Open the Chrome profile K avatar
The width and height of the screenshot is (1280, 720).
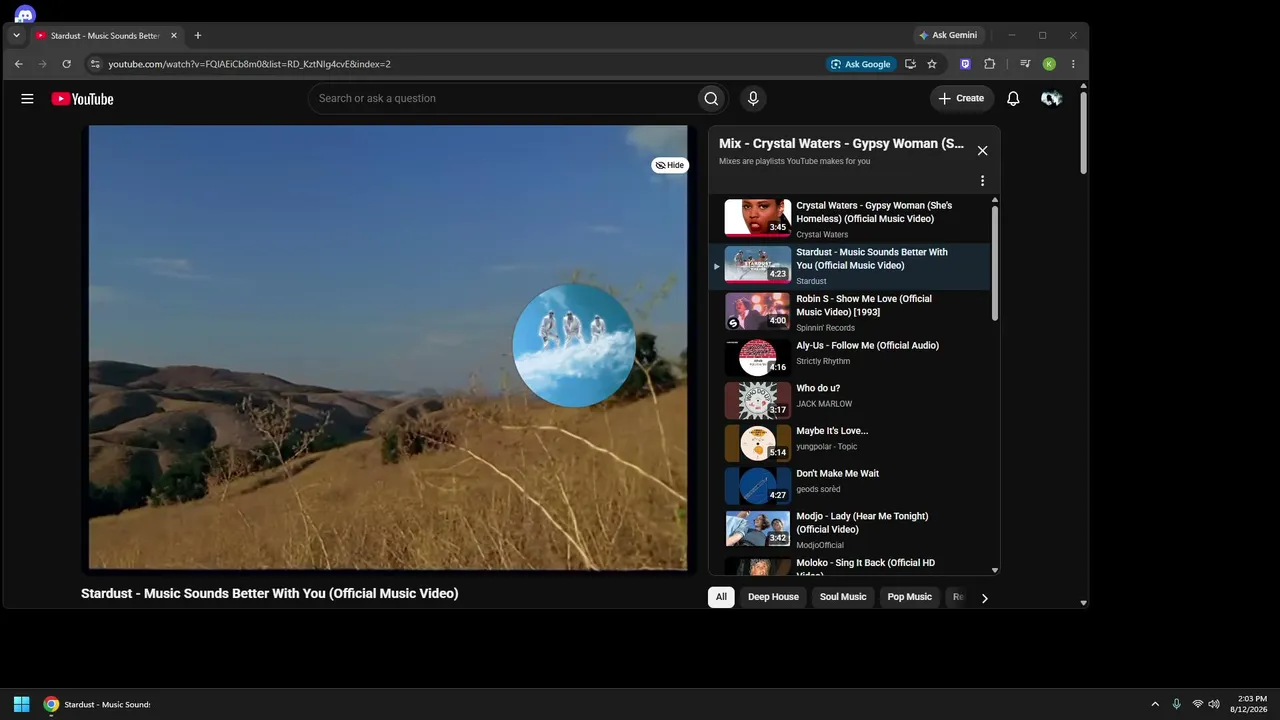pos(1049,64)
